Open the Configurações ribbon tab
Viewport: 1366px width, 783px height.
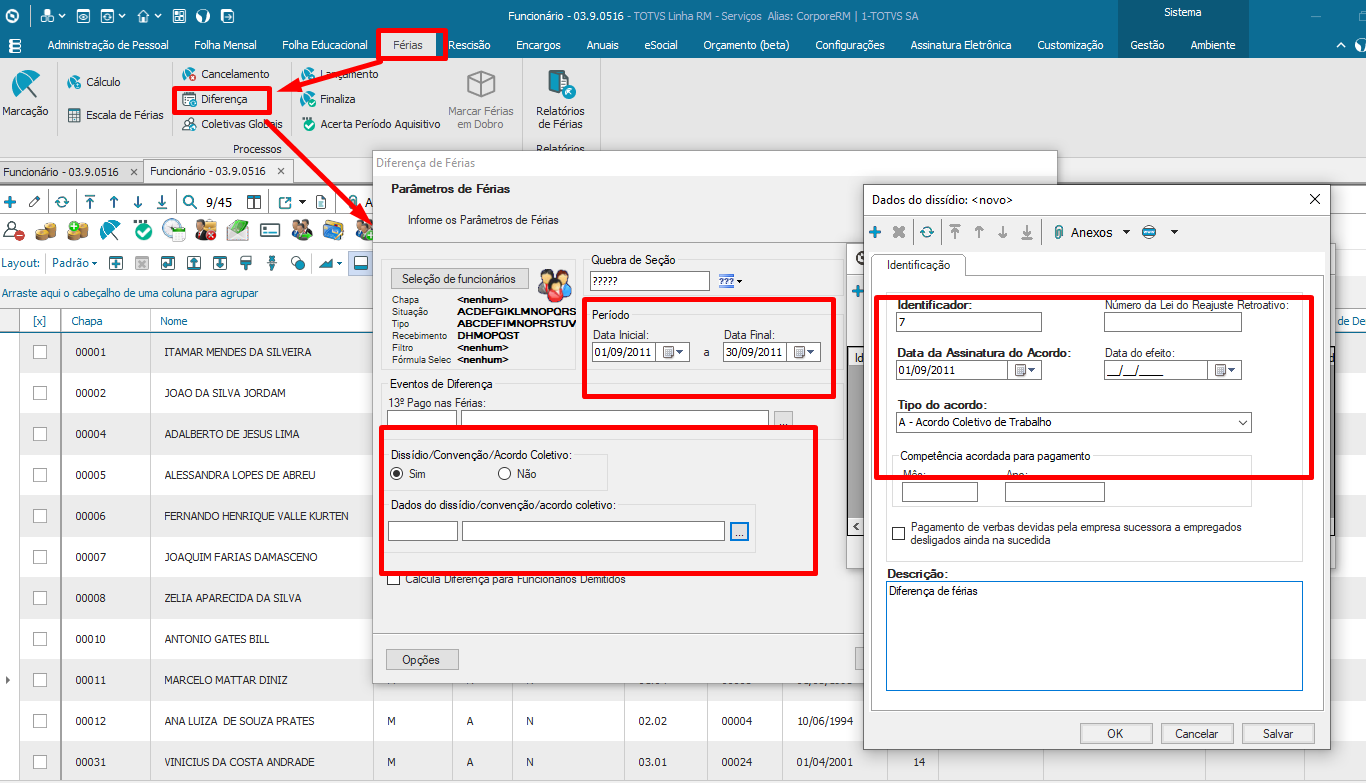(850, 45)
